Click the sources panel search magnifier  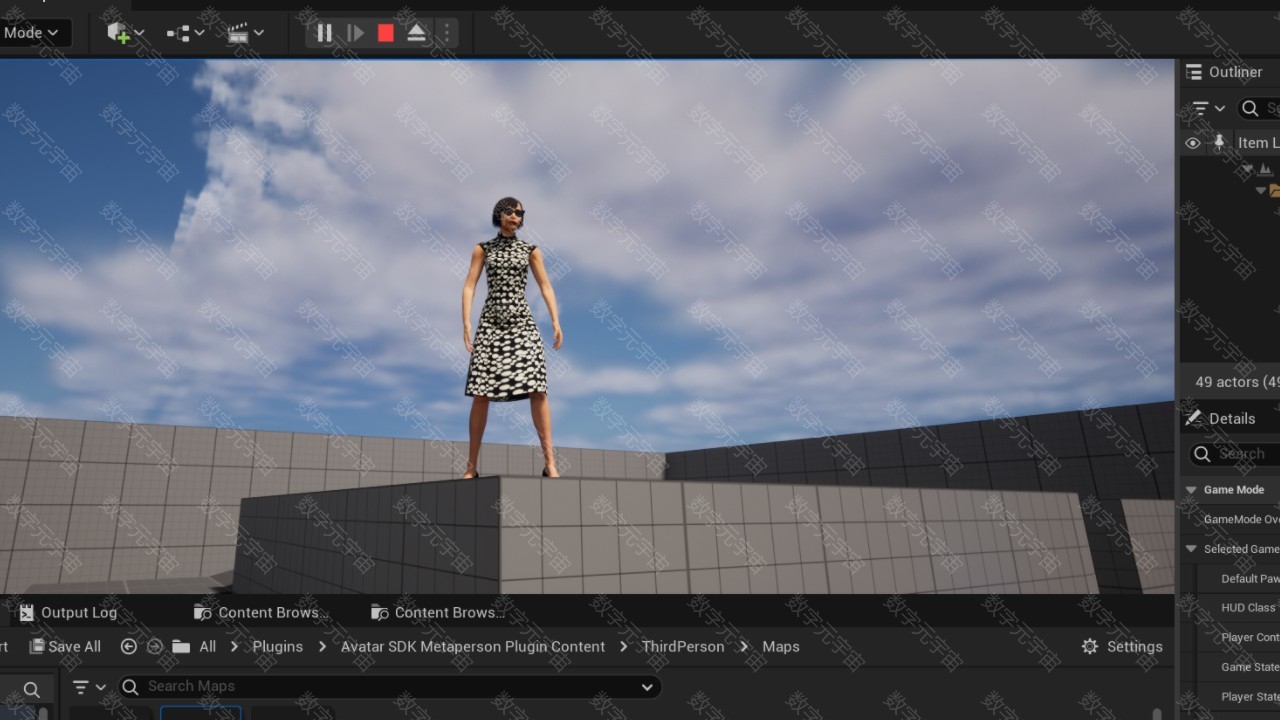coord(32,689)
